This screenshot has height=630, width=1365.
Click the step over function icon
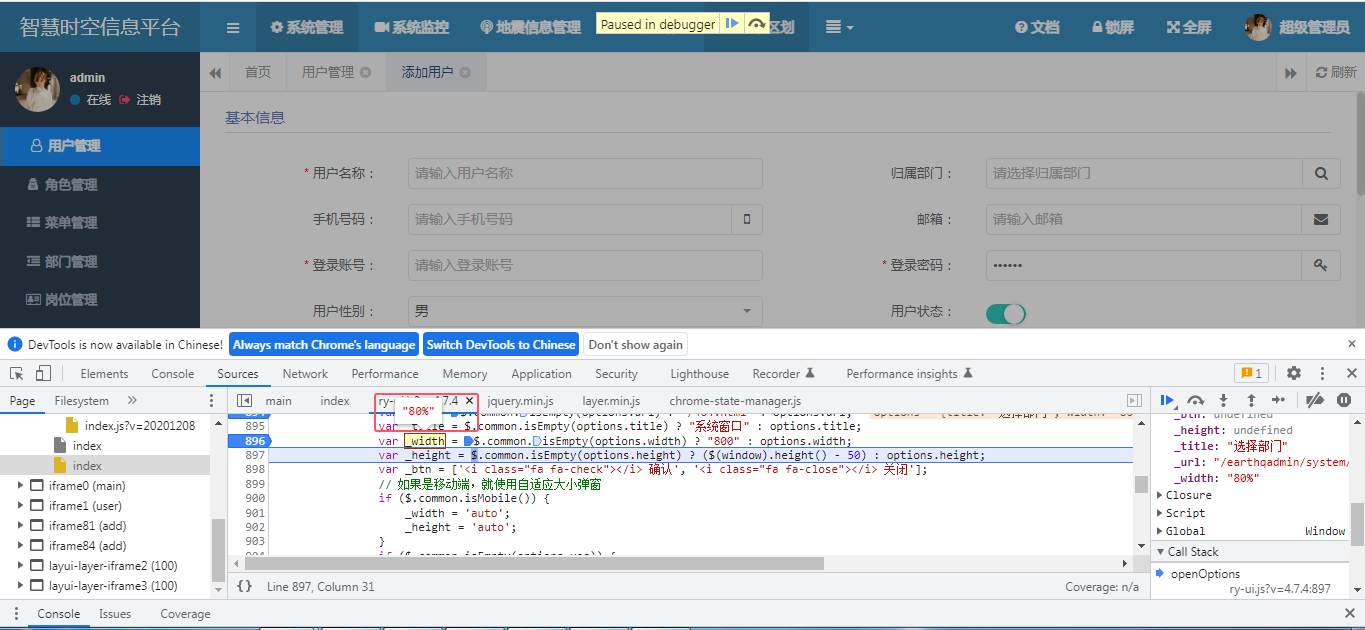[x=1195, y=400]
